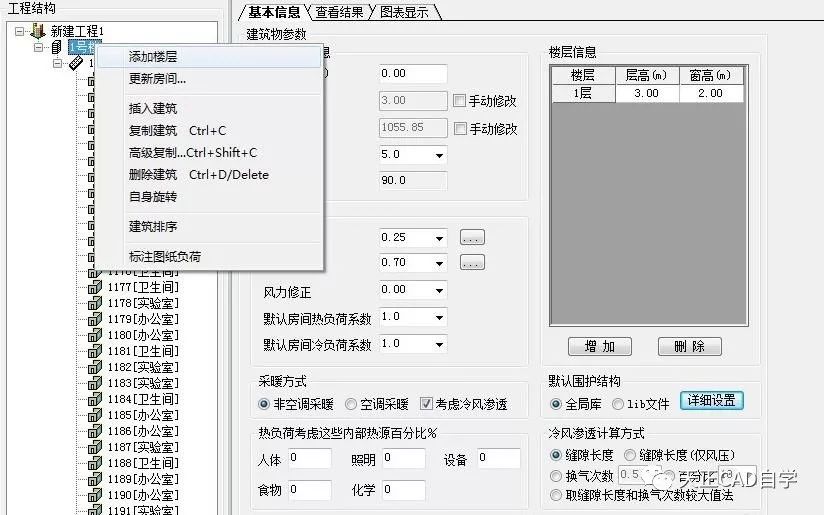This screenshot has height=515, width=824.
Task: Select the 1层 cell in floor table
Action: tap(583, 94)
